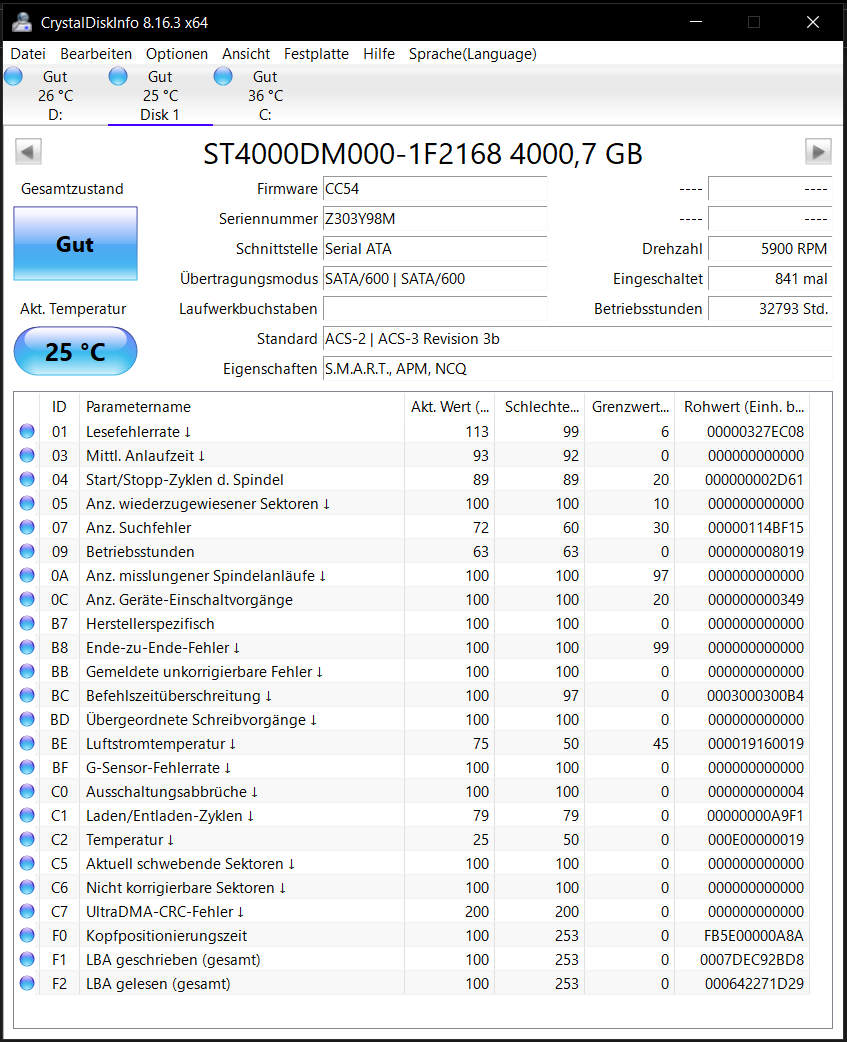Select the Anz. Geräte-Einschaltvorgänge row
This screenshot has width=847, height=1042.
[x=412, y=599]
